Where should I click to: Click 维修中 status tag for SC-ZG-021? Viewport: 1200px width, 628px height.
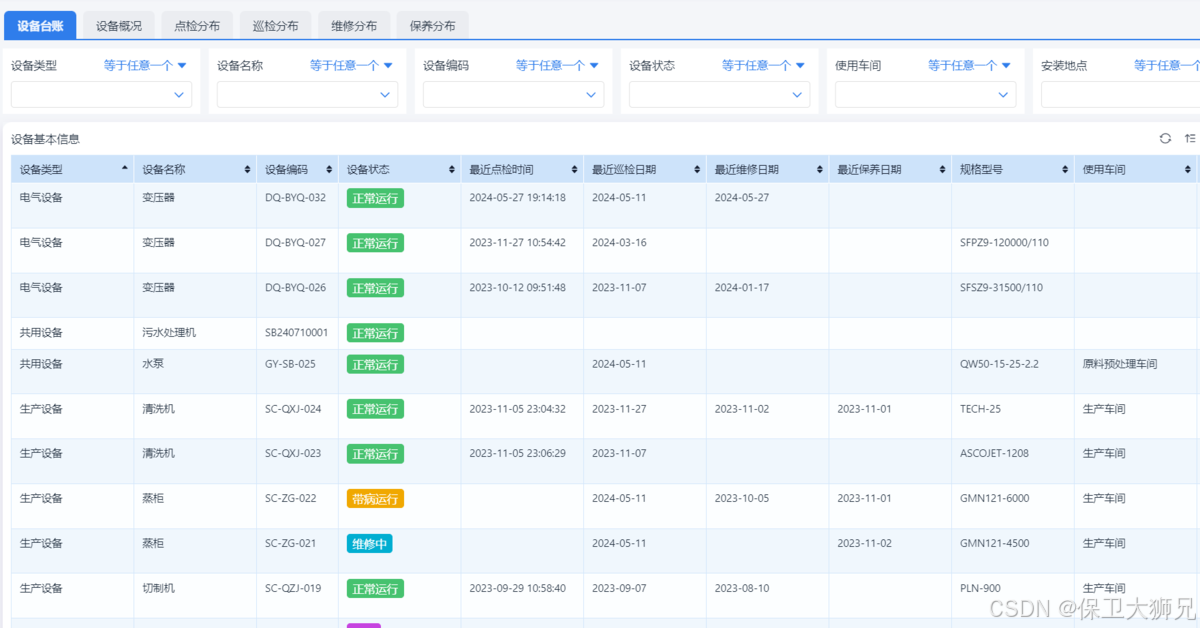(x=369, y=543)
